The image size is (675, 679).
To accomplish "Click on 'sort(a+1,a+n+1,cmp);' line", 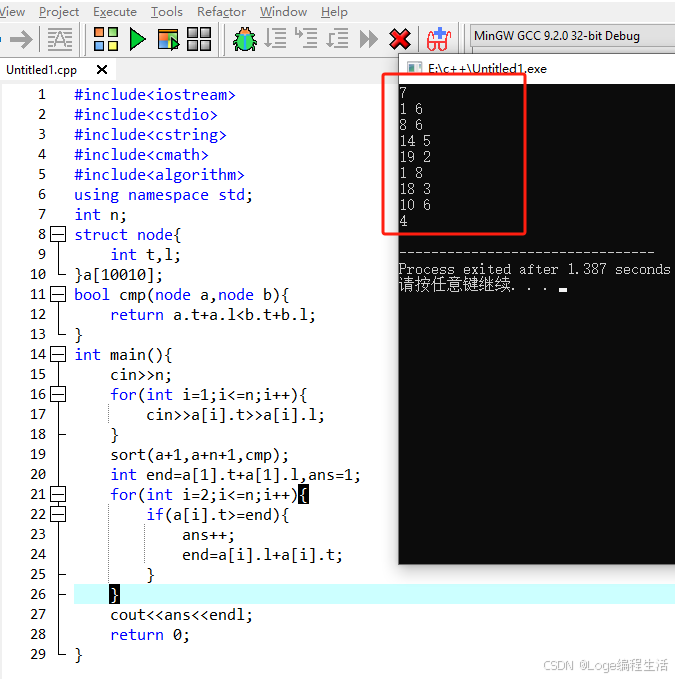I will [x=199, y=455].
